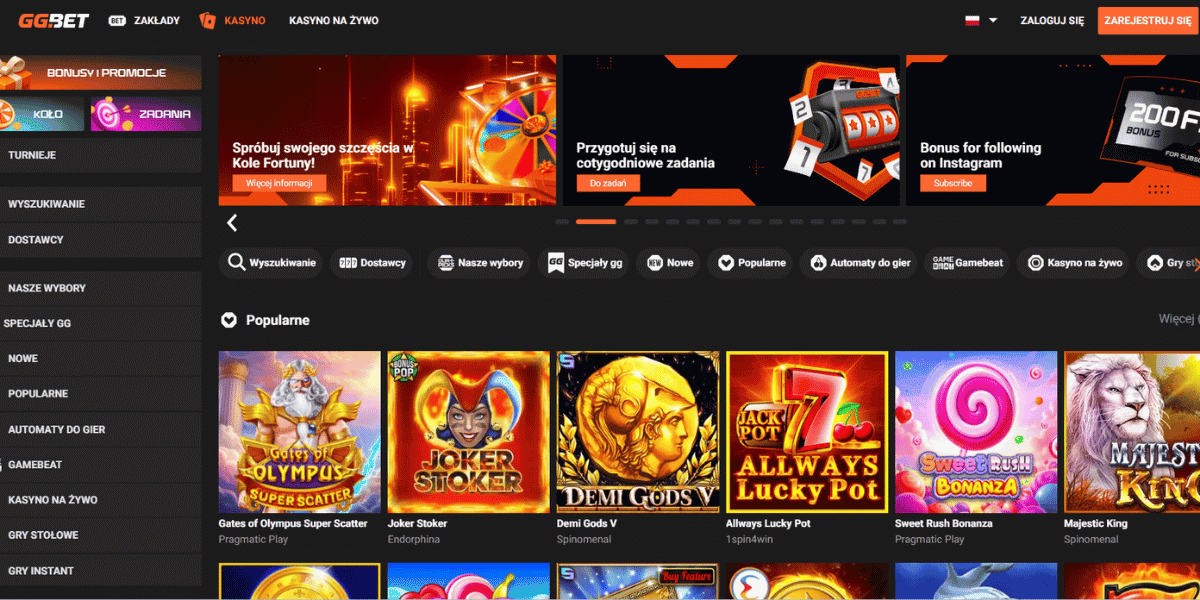Switch to Kasyno na żywo top tab
Viewport: 1200px width, 600px height.
[x=334, y=20]
